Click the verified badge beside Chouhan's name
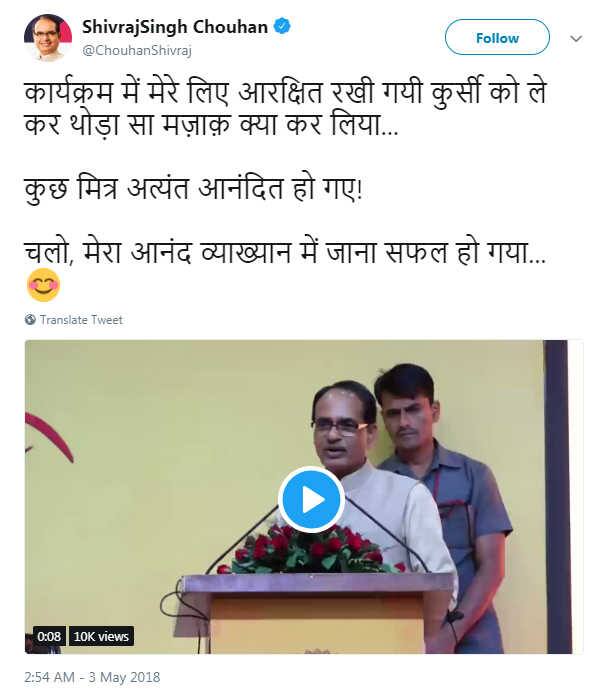The image size is (609, 692). tap(282, 26)
